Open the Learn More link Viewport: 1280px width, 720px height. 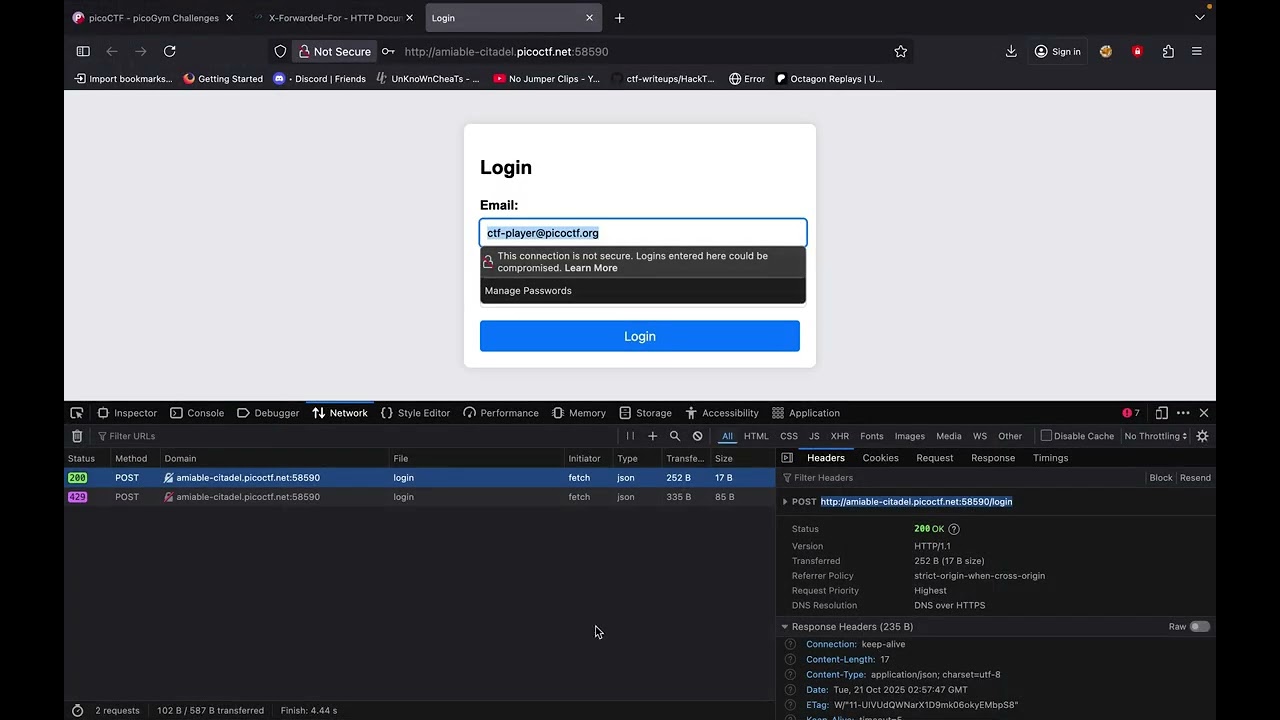click(x=591, y=268)
